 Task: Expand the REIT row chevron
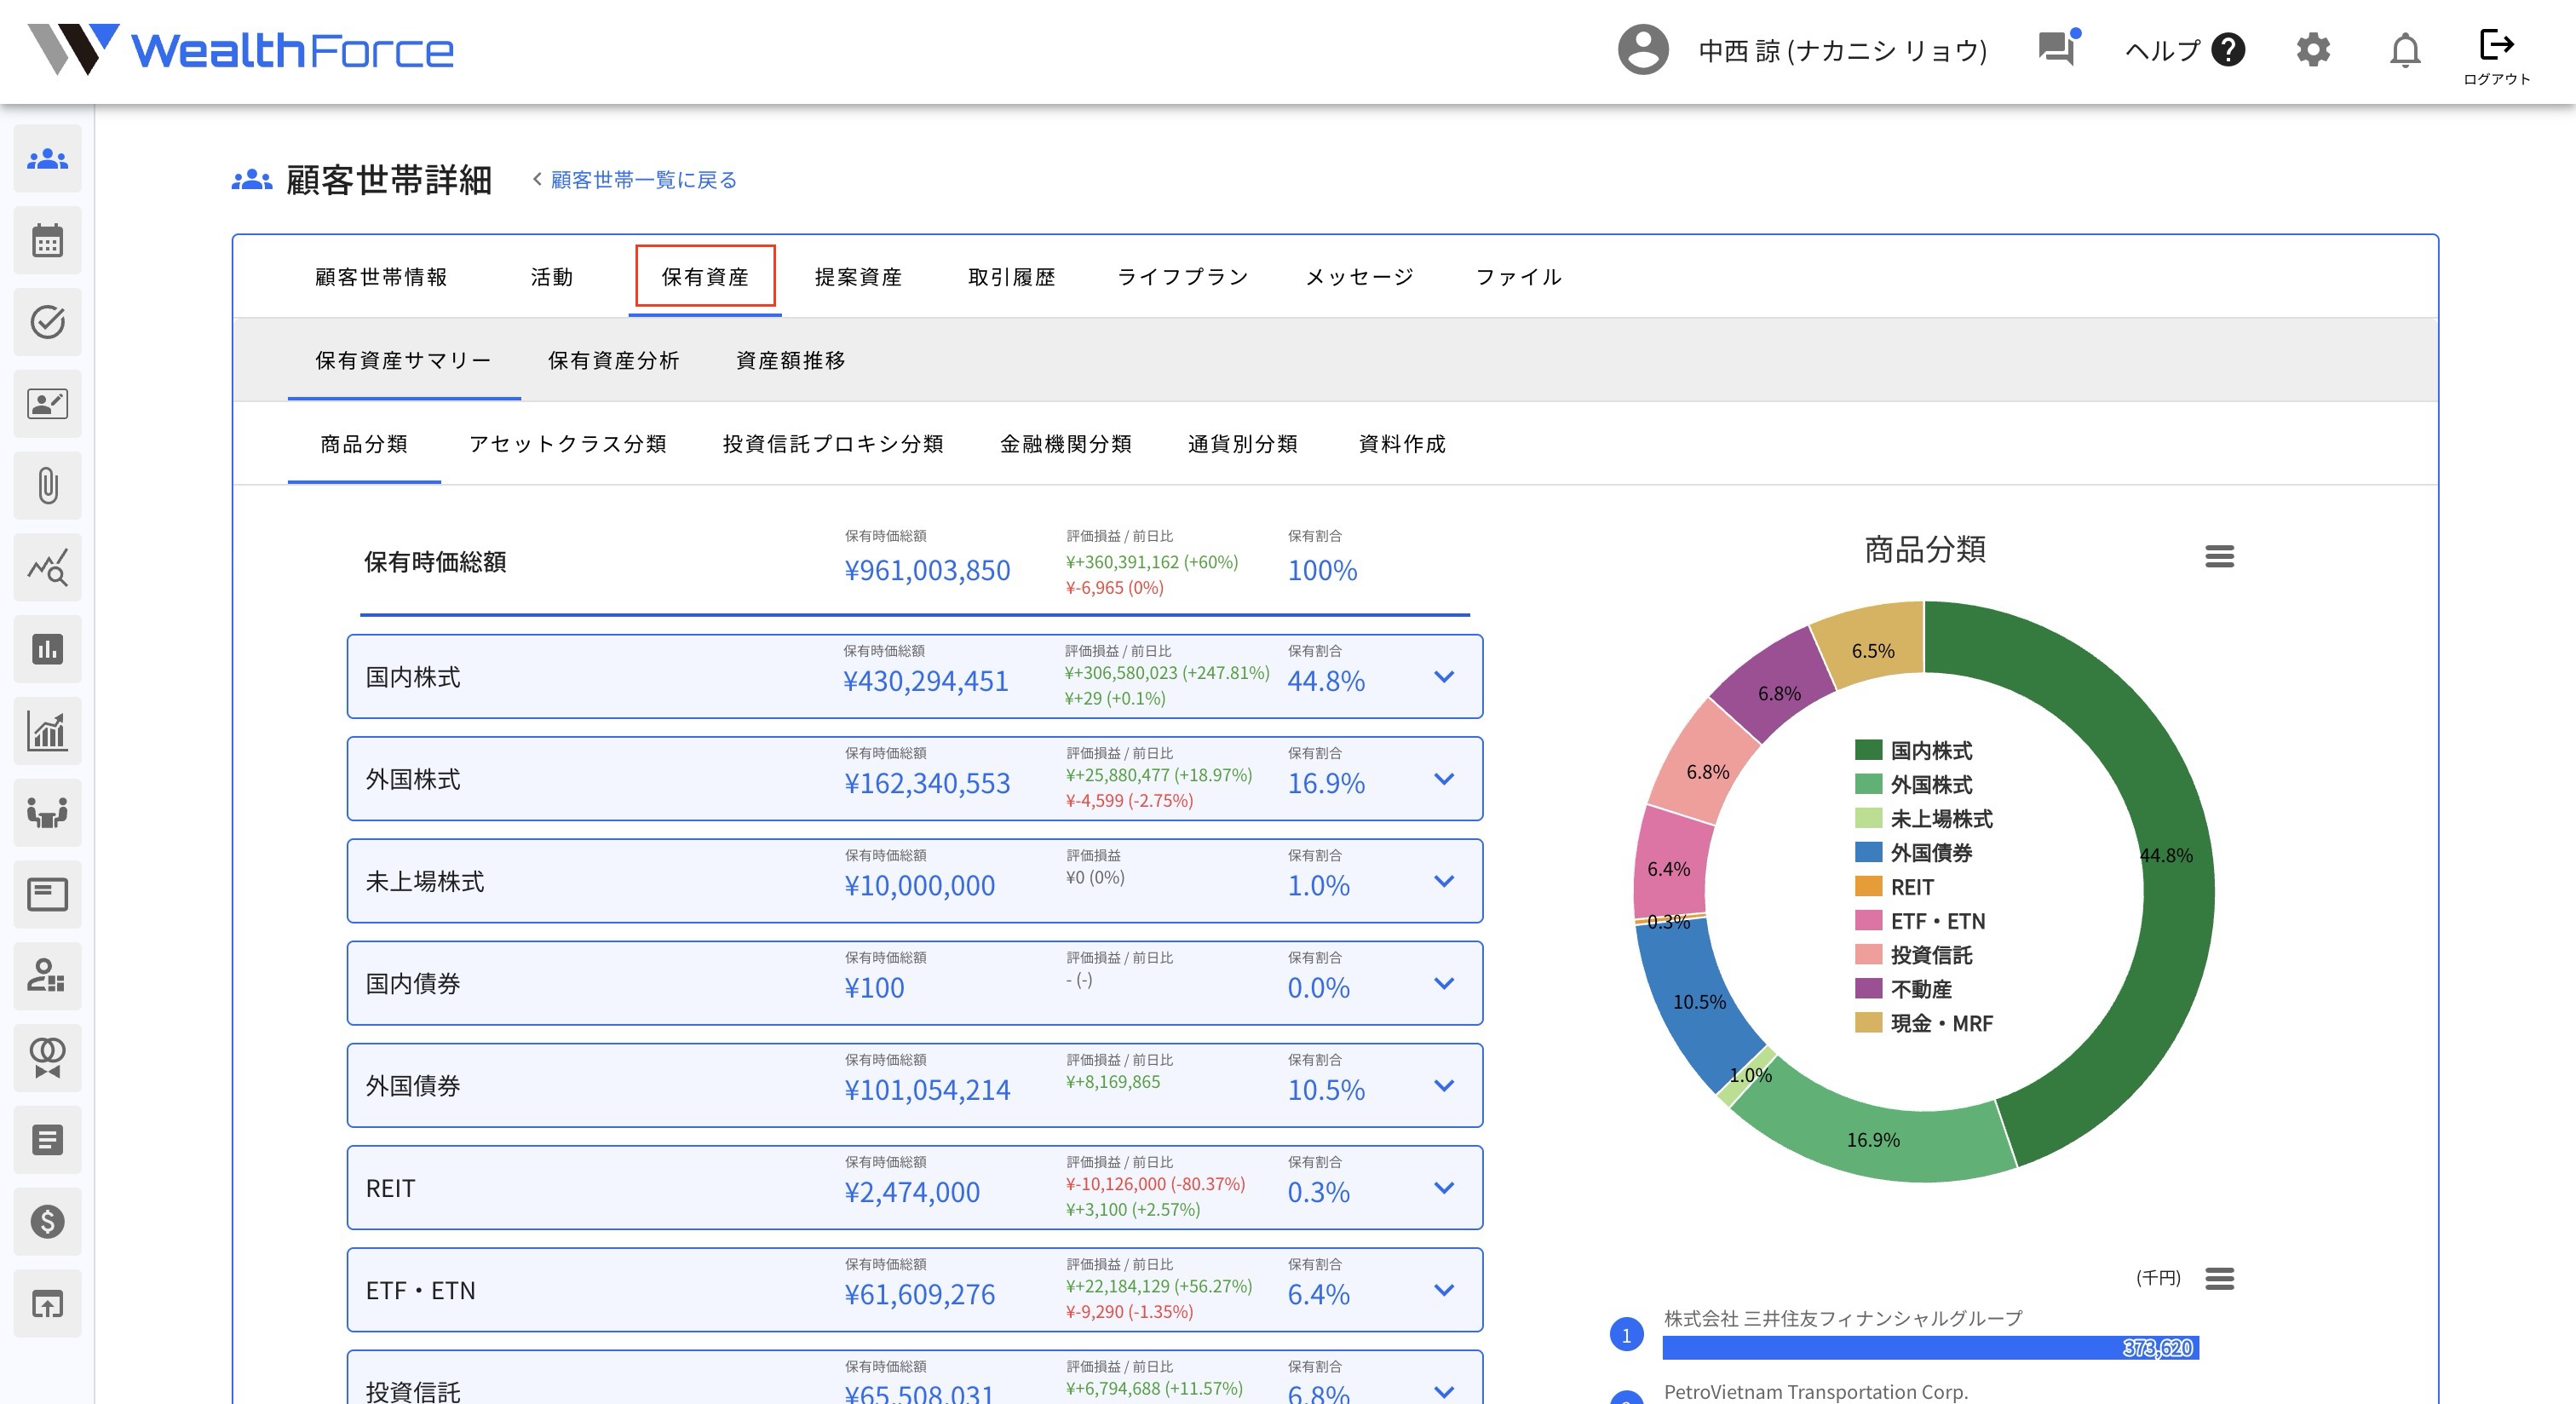1443,1188
